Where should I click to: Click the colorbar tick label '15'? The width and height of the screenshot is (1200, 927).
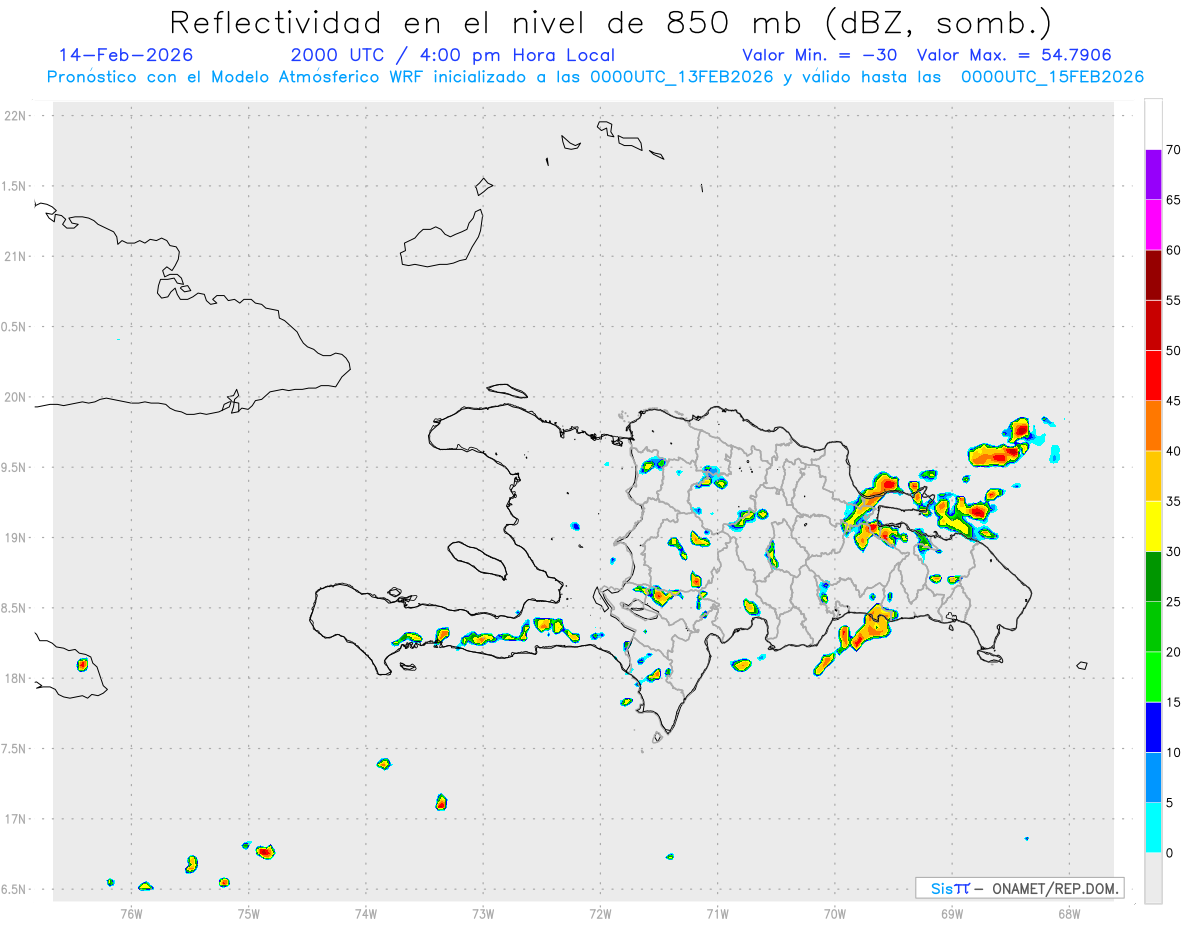tap(1173, 702)
